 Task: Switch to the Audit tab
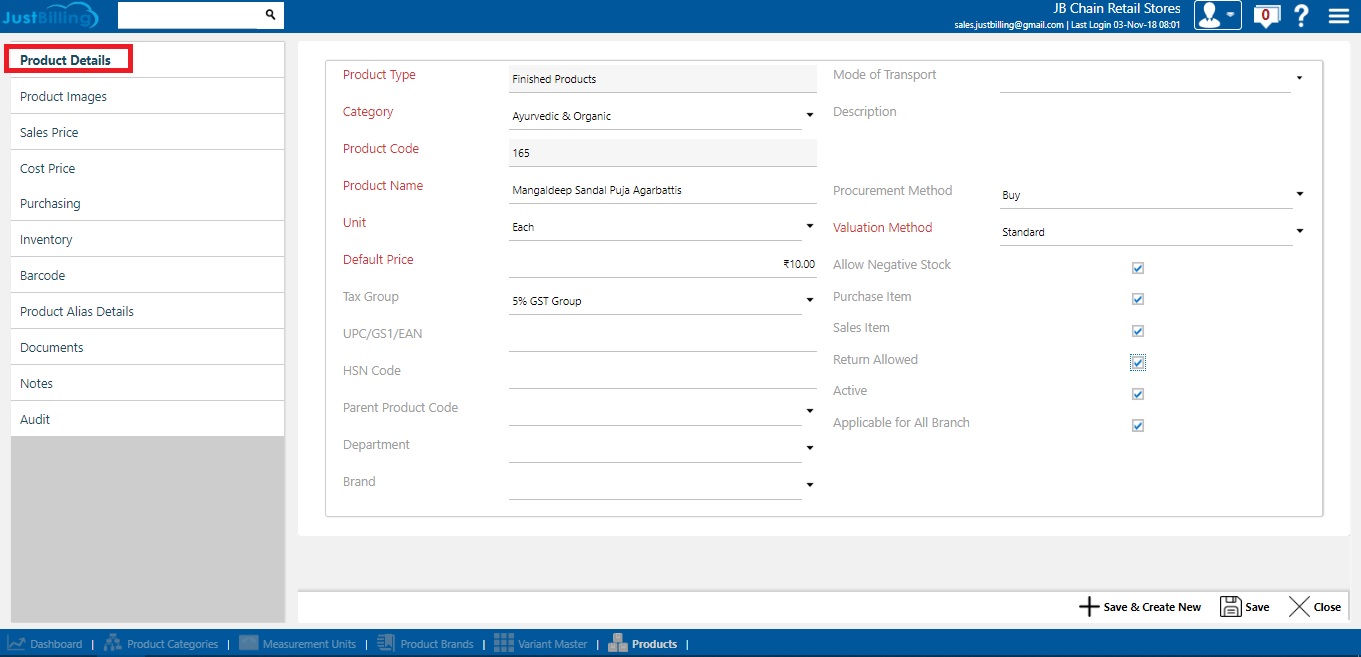(x=147, y=420)
